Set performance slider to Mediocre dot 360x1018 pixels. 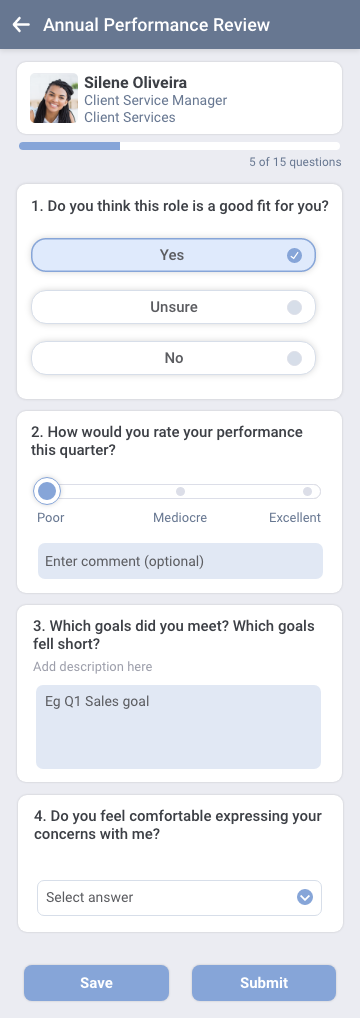181,491
